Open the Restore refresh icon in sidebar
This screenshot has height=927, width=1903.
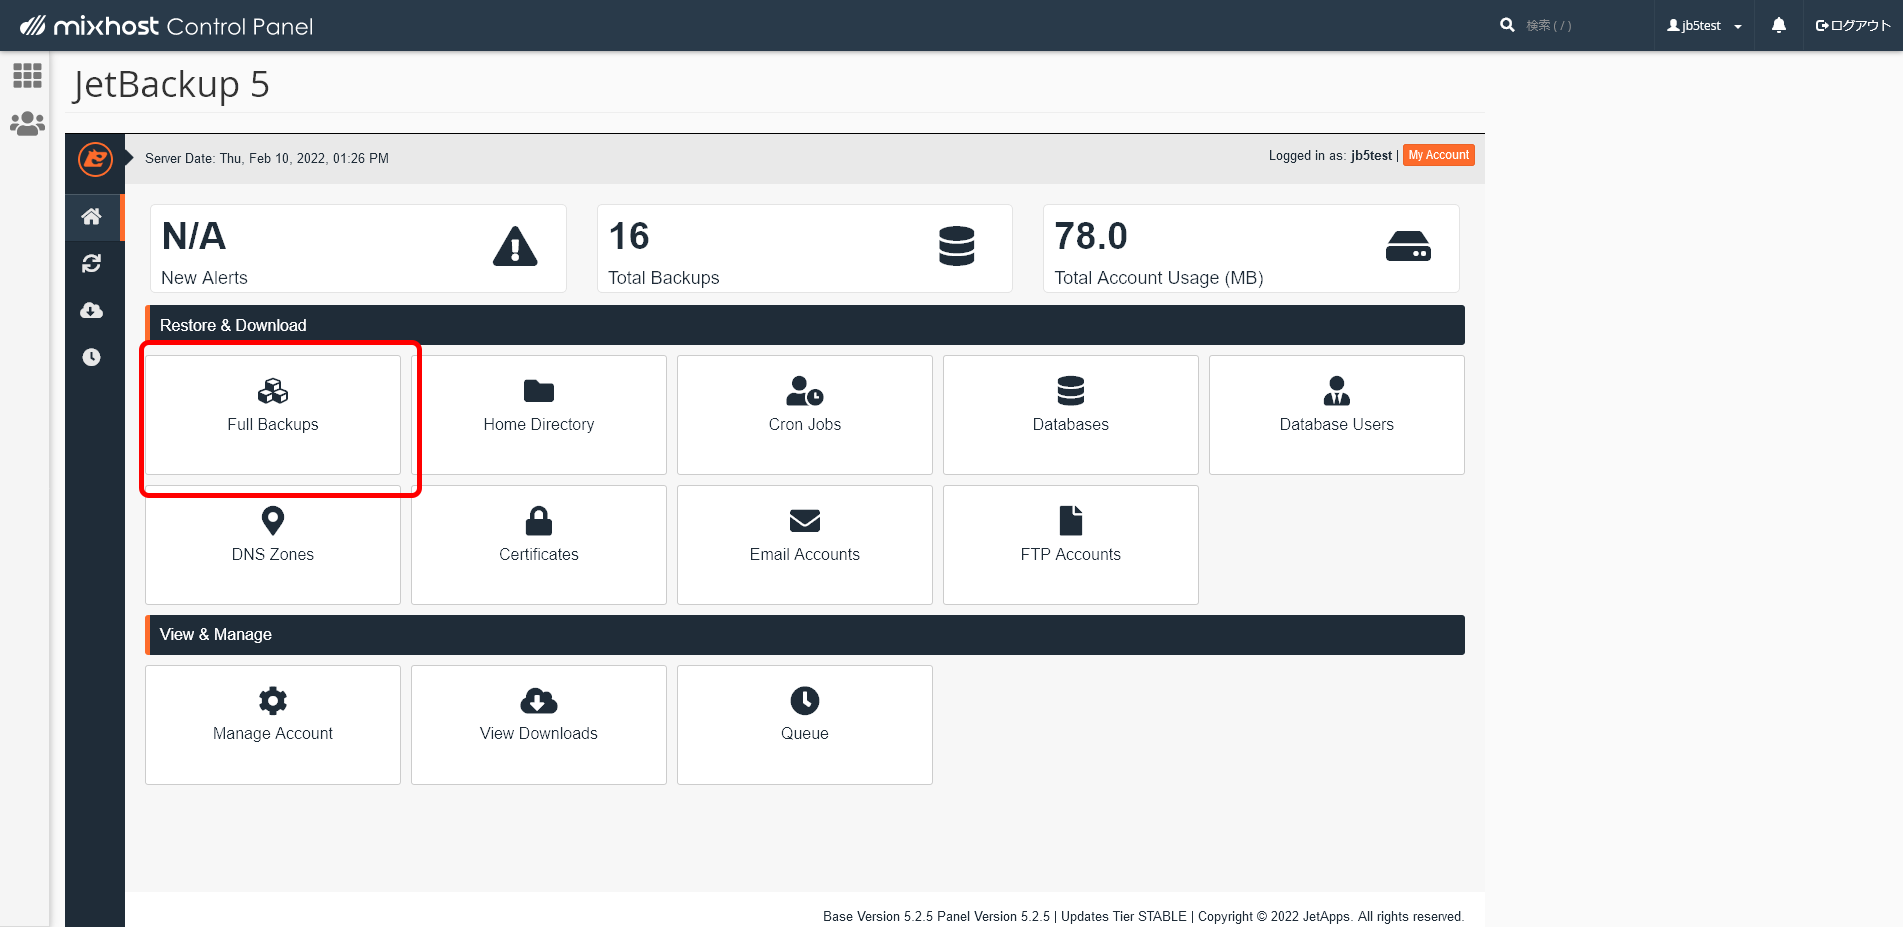pos(92,263)
